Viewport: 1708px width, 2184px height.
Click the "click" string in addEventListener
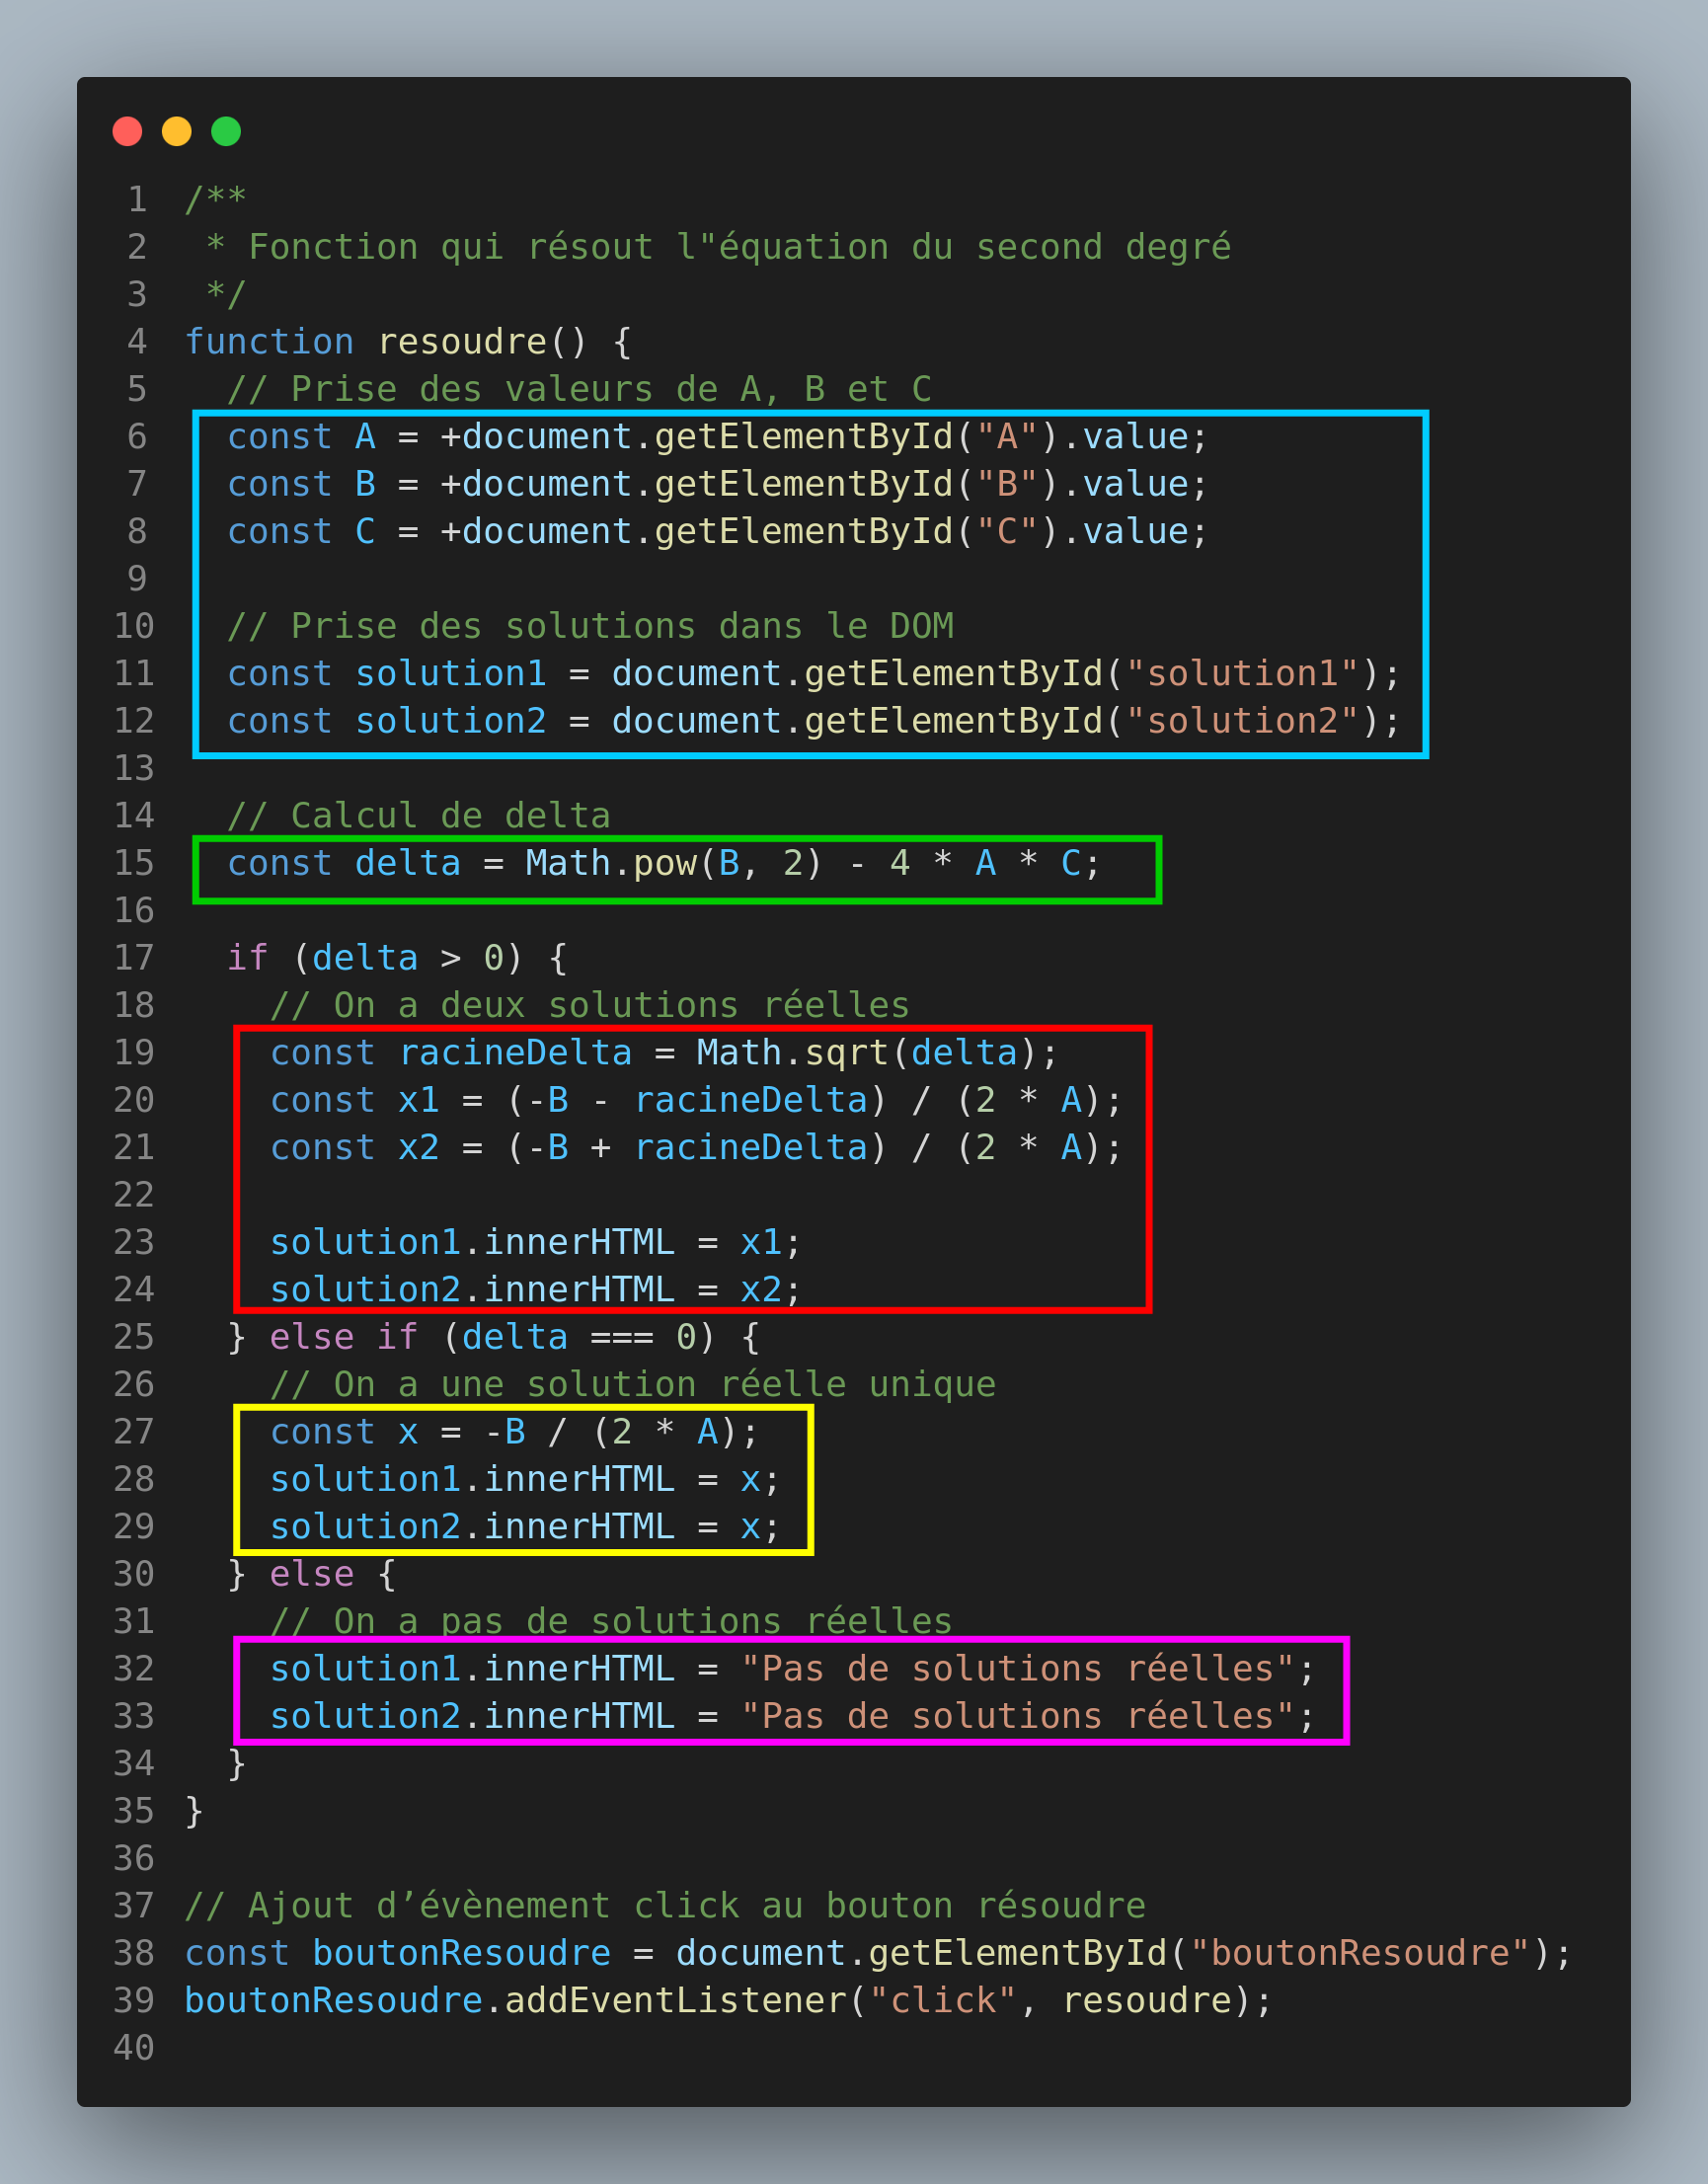(943, 2001)
